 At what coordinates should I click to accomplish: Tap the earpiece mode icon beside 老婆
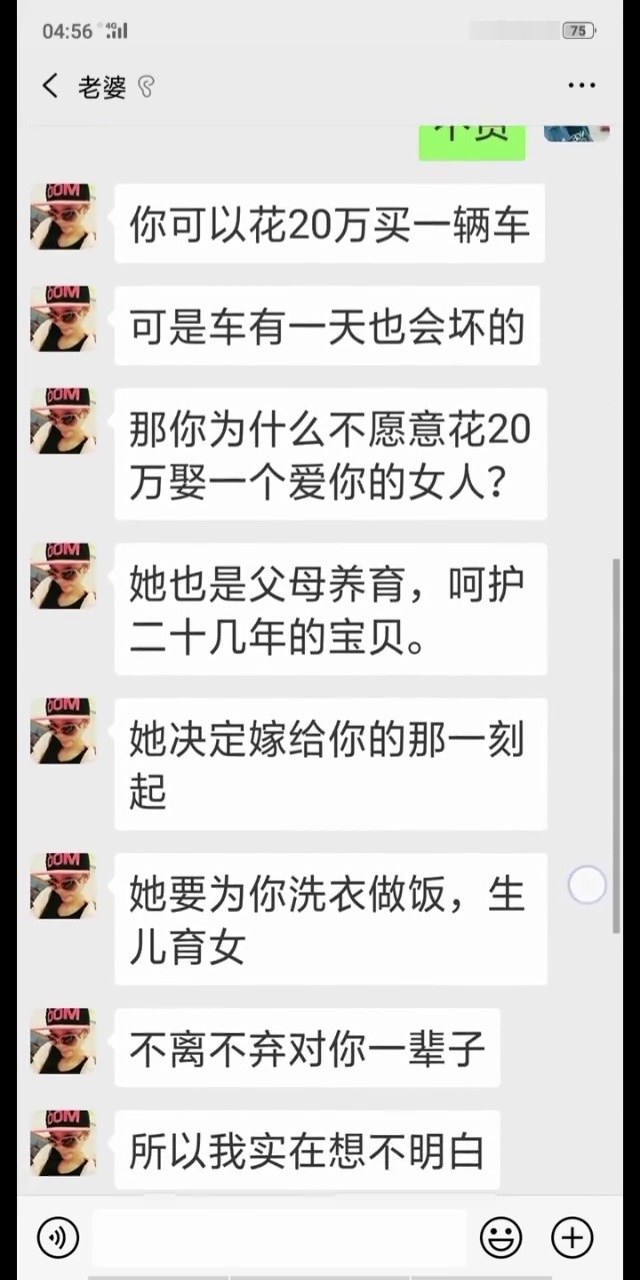point(146,87)
